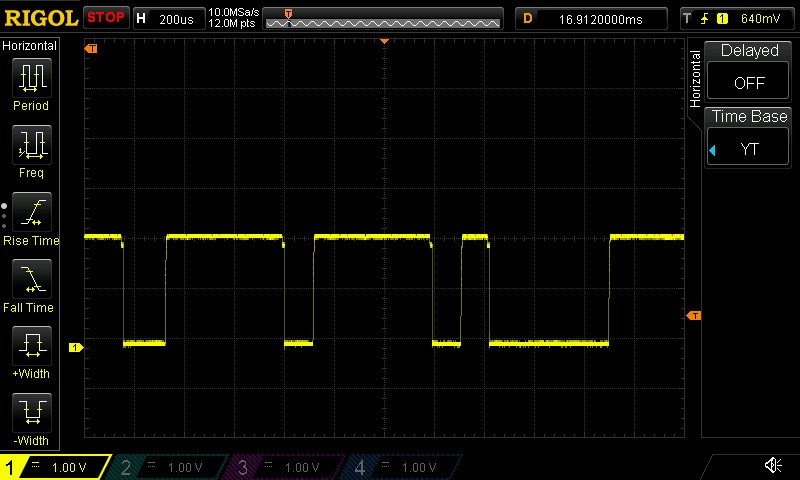Toggle channel 1 at 1.00 V
This screenshot has width=800, height=480.
point(55,467)
